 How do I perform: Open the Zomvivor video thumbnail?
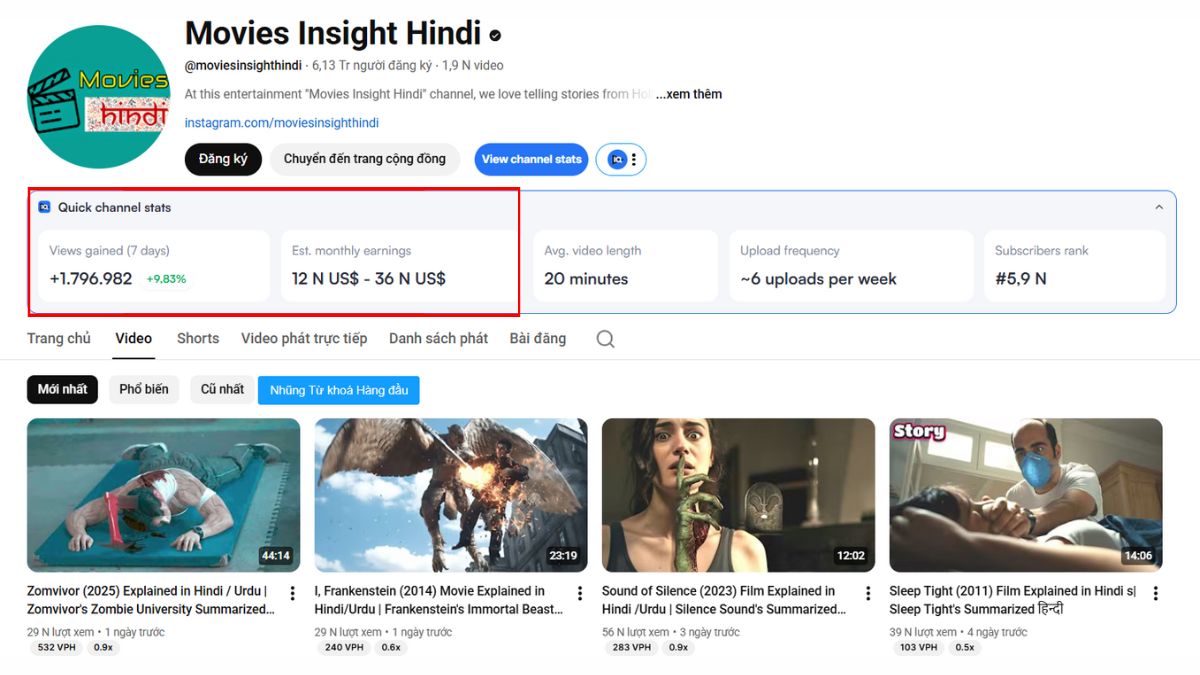coord(164,494)
